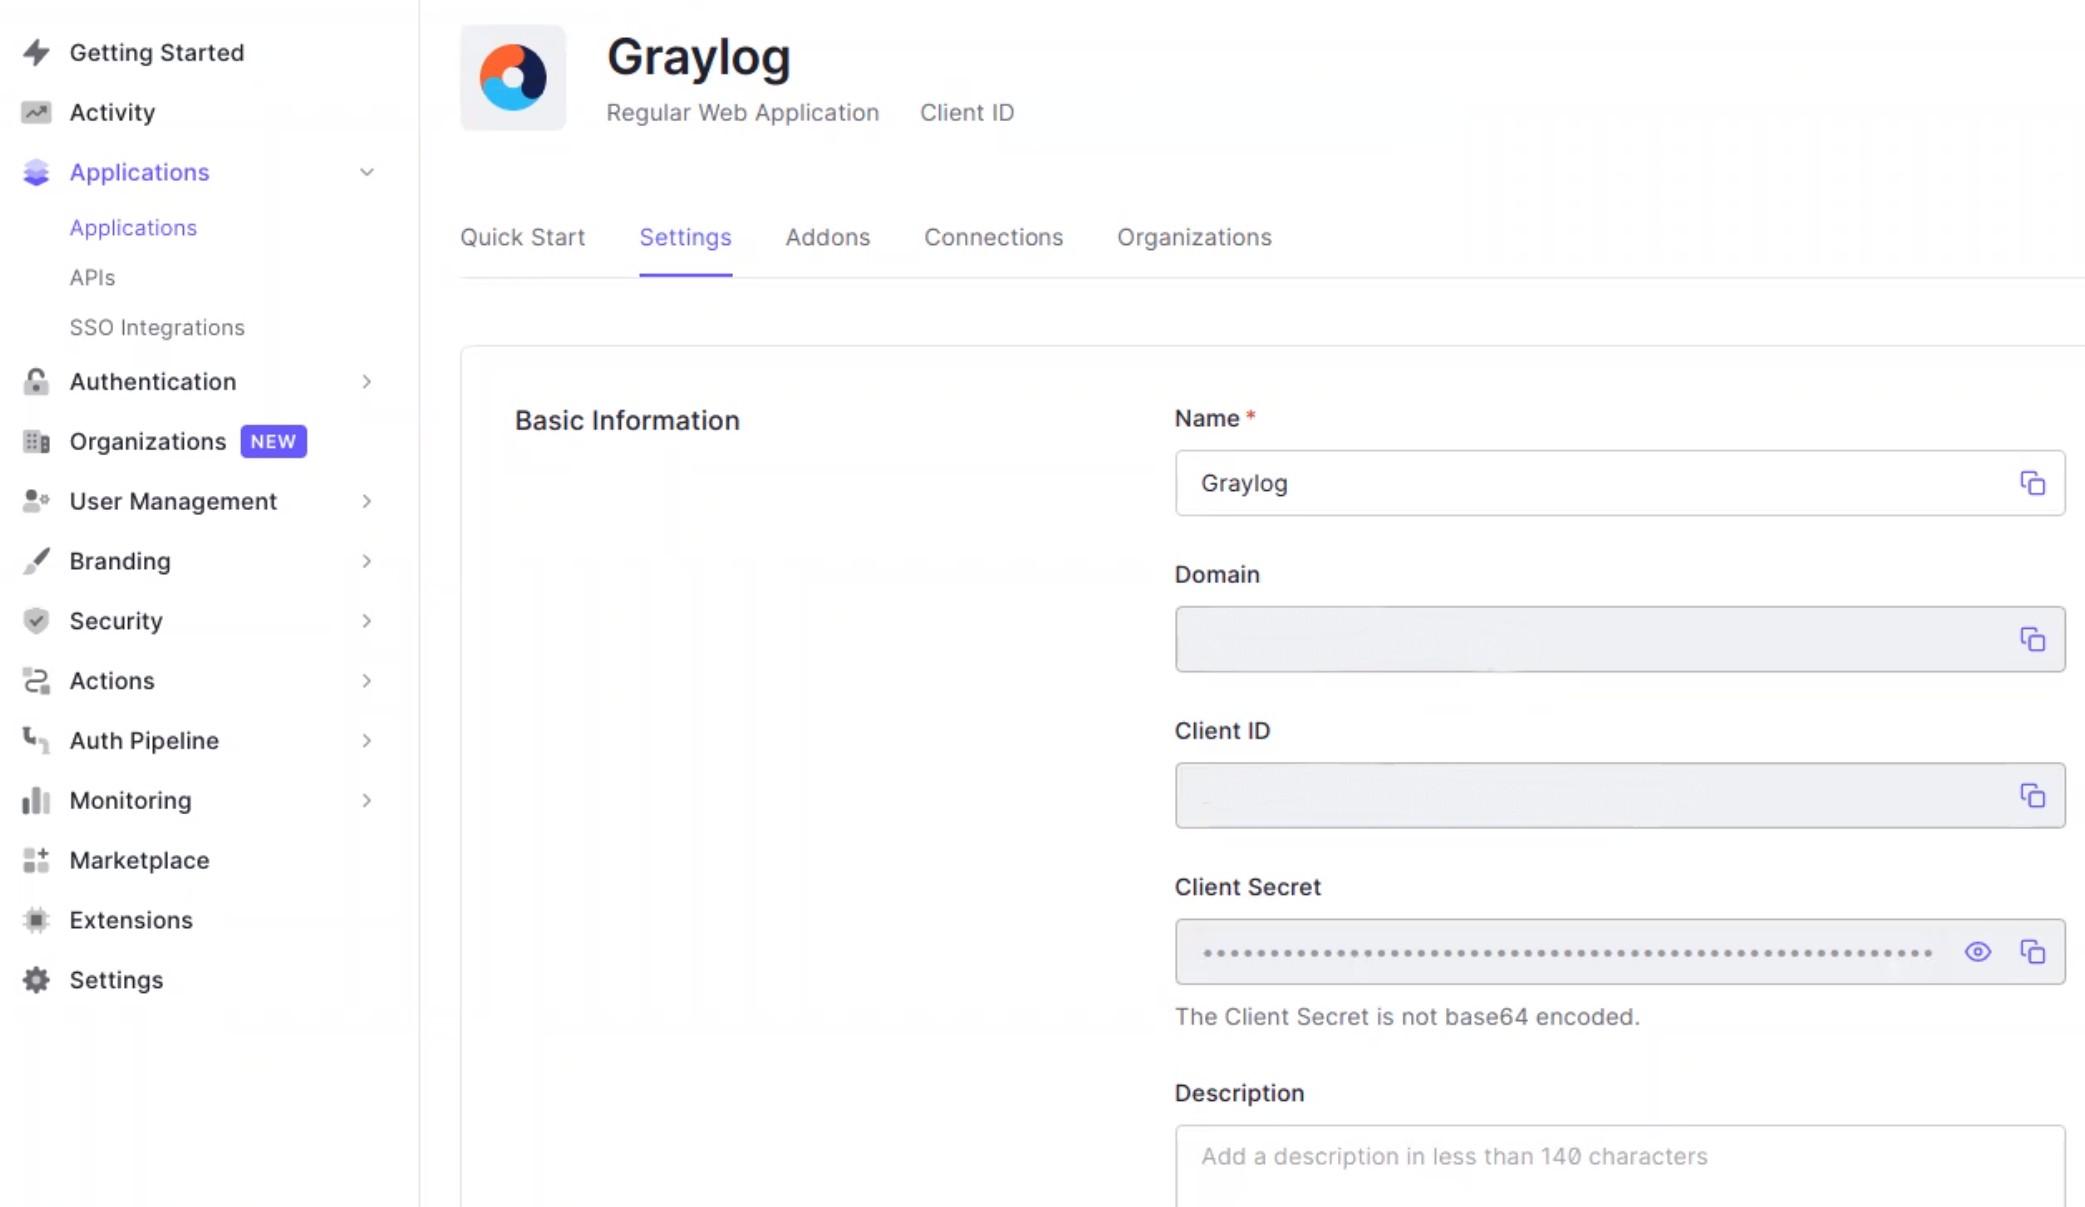
Task: Open Extensions in the sidebar
Action: (x=130, y=920)
